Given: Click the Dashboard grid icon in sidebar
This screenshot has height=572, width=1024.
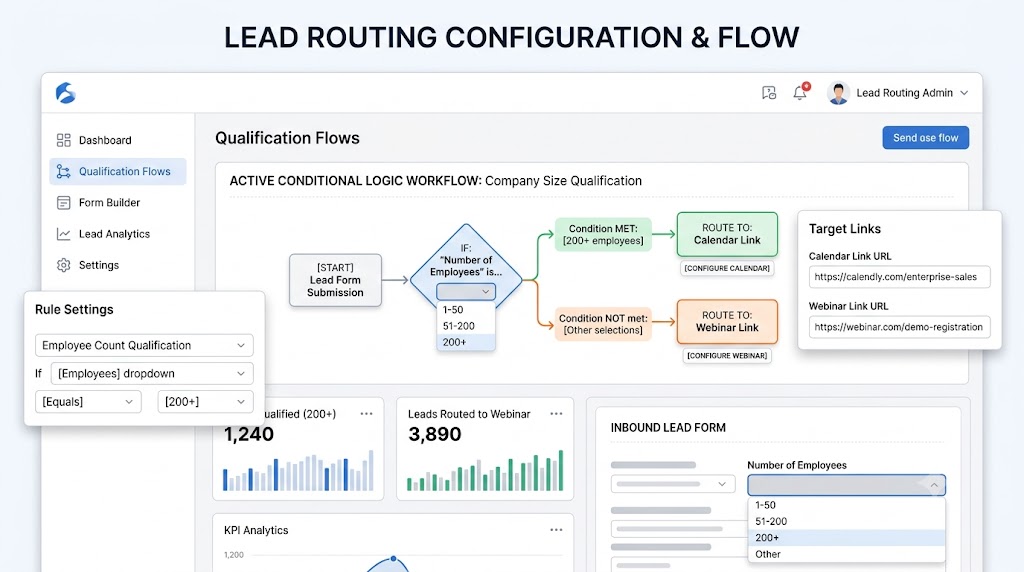Looking at the screenshot, I should pyautogui.click(x=63, y=140).
